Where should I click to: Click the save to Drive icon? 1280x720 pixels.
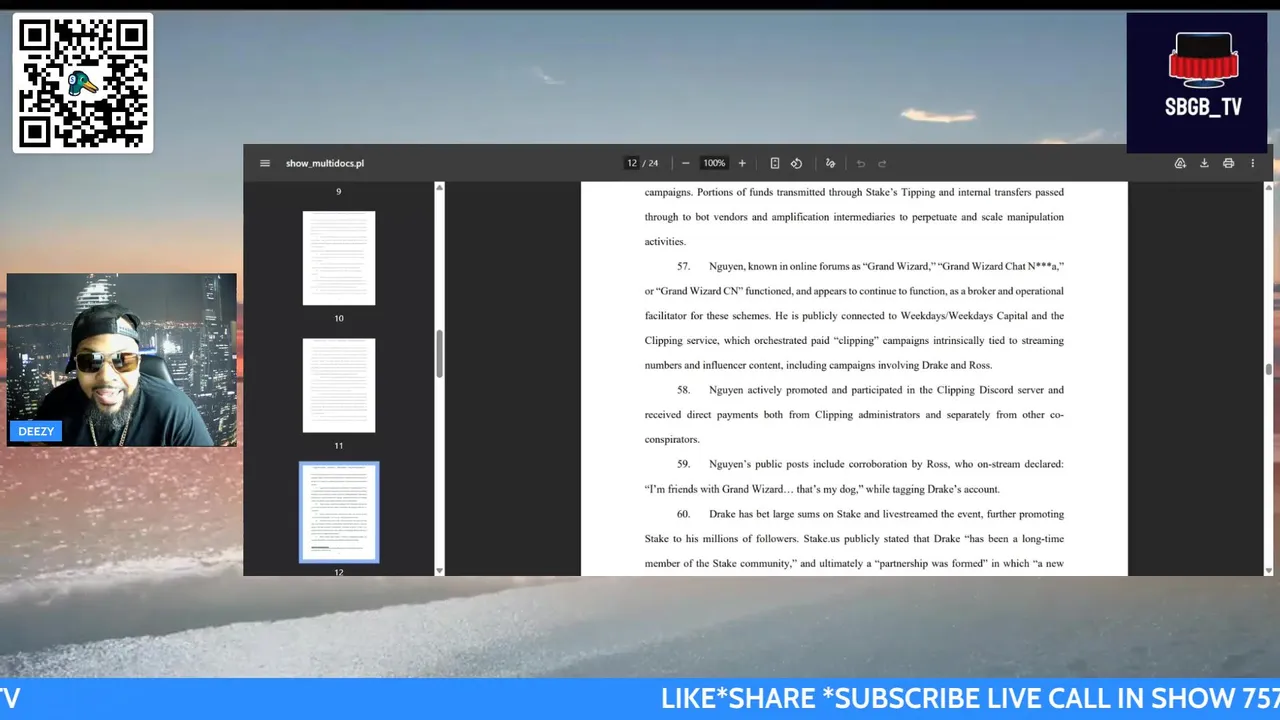[1180, 163]
